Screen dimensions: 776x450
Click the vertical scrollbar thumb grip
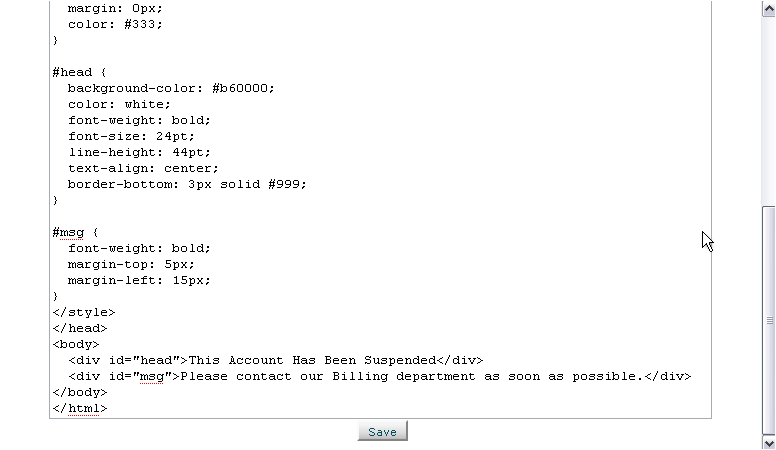(769, 320)
